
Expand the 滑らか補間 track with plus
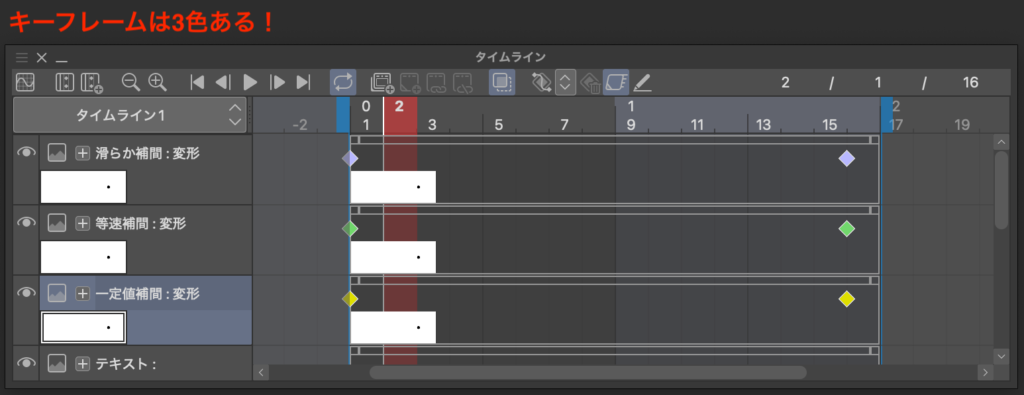click(82, 153)
